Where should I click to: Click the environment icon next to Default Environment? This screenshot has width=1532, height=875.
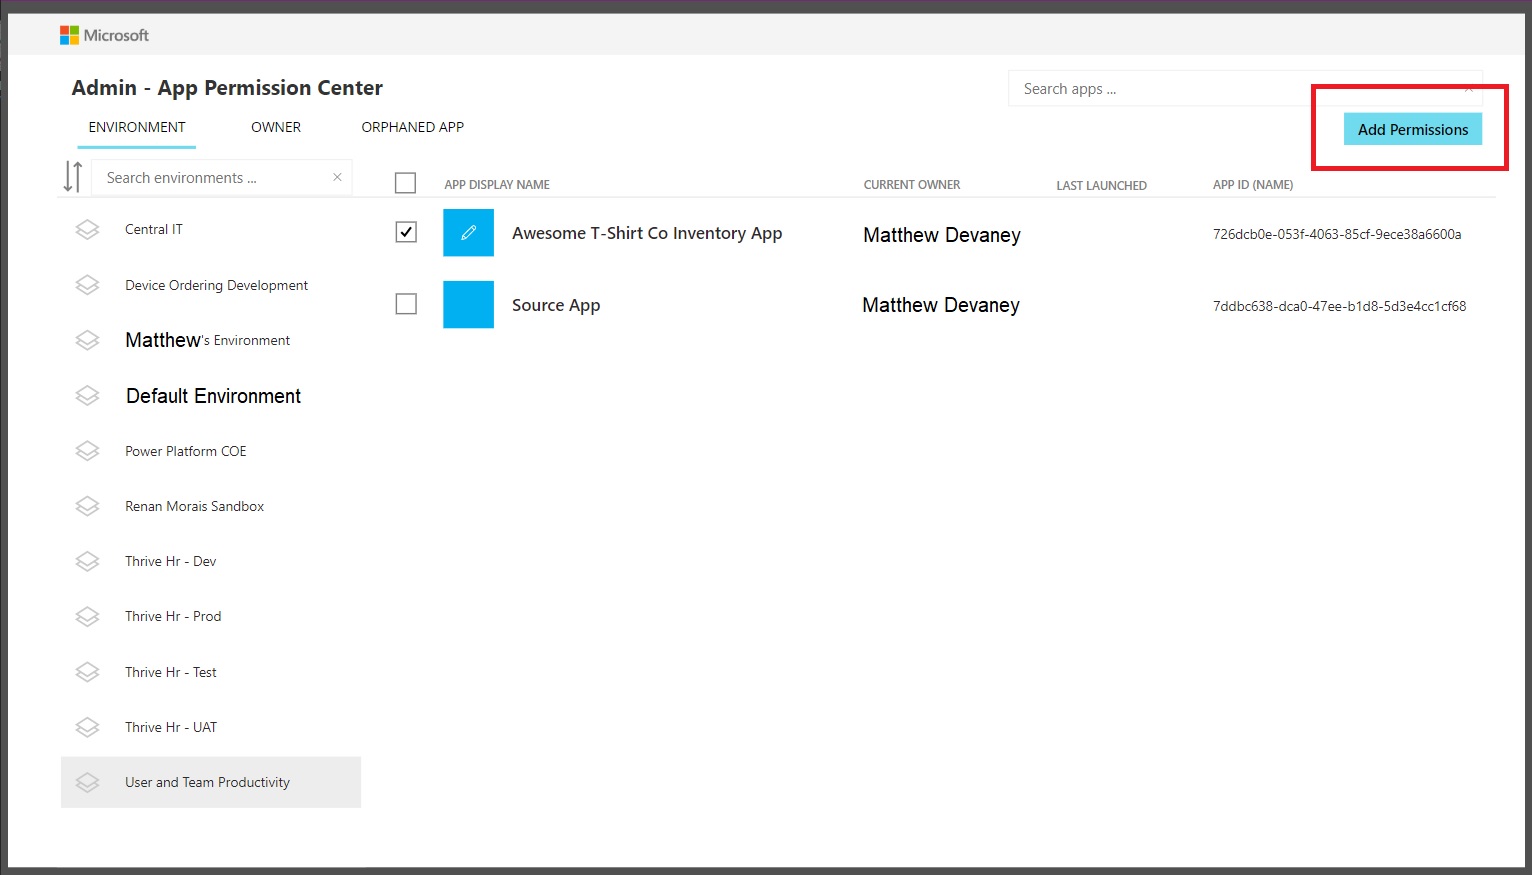tap(87, 395)
